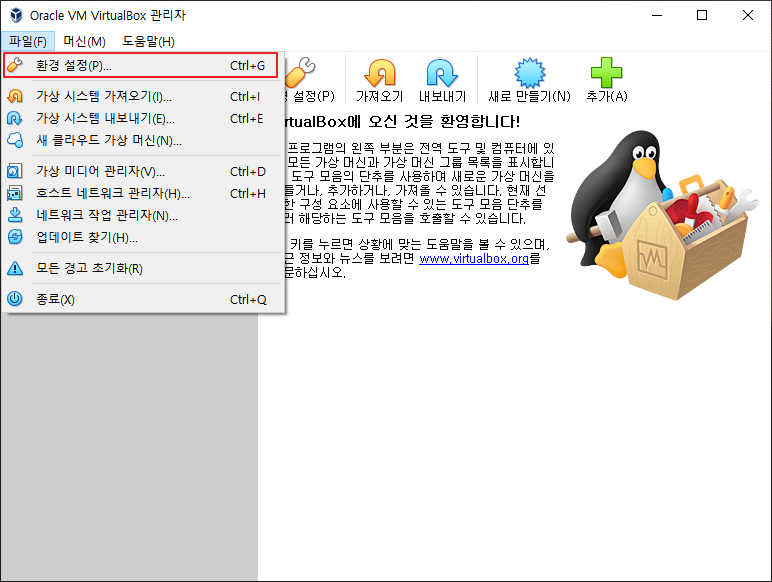
Task: Click the Tux penguin toolbox image
Action: (x=662, y=215)
